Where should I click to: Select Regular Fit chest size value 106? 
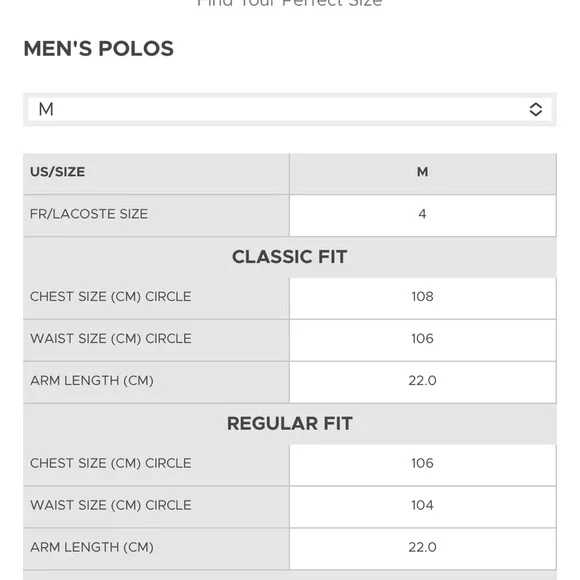pos(422,465)
